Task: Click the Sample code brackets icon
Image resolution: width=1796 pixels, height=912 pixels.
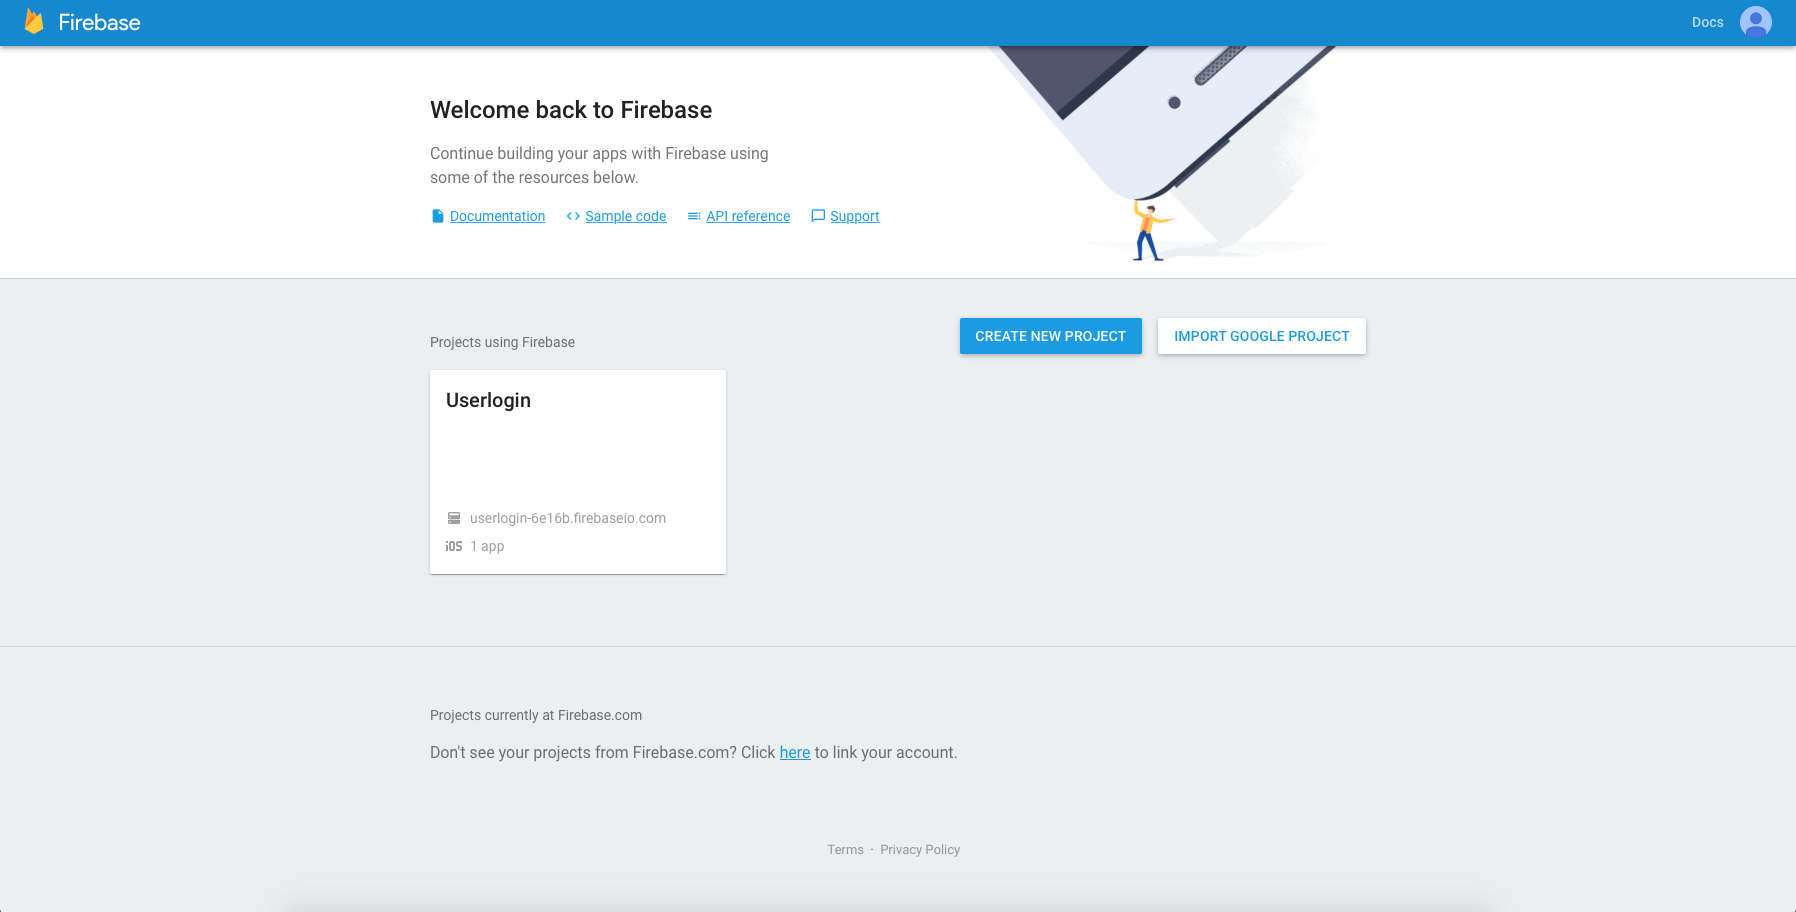Action: tap(573, 216)
